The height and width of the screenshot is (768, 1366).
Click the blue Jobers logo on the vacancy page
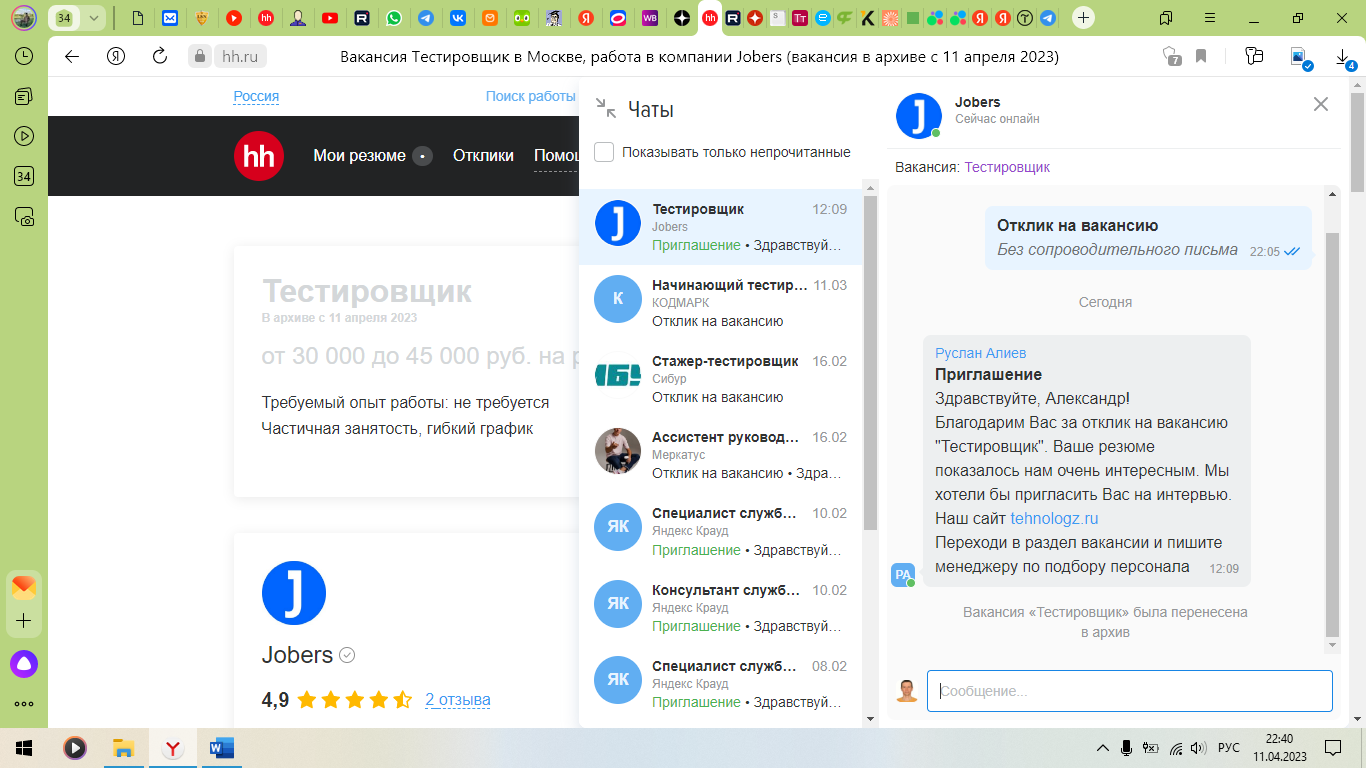point(294,593)
